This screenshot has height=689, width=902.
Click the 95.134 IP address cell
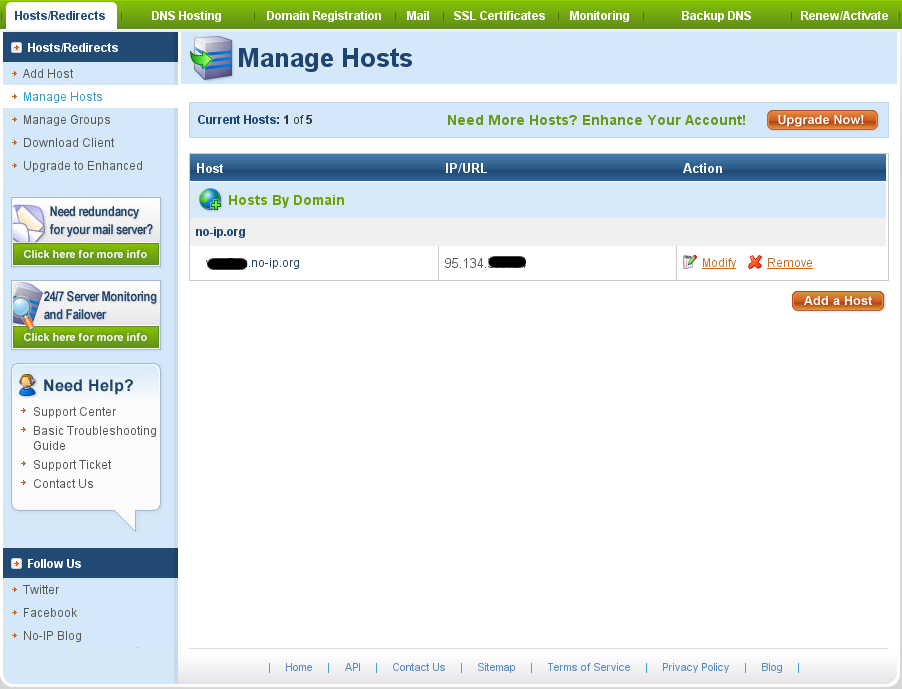coord(557,263)
